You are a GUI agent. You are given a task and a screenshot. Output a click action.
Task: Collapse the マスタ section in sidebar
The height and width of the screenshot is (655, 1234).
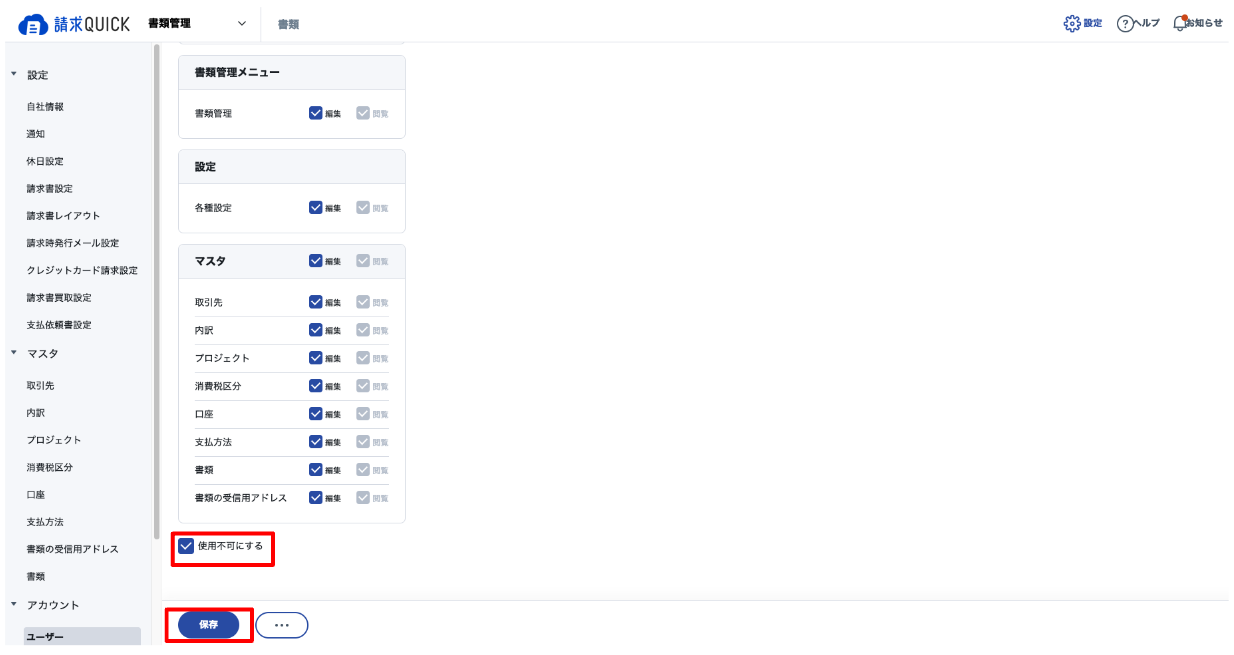(x=14, y=354)
